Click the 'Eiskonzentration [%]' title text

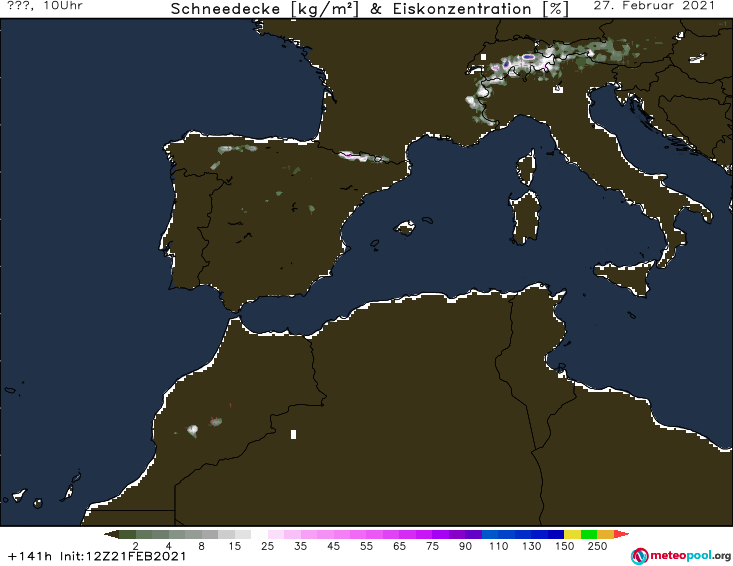click(481, 9)
